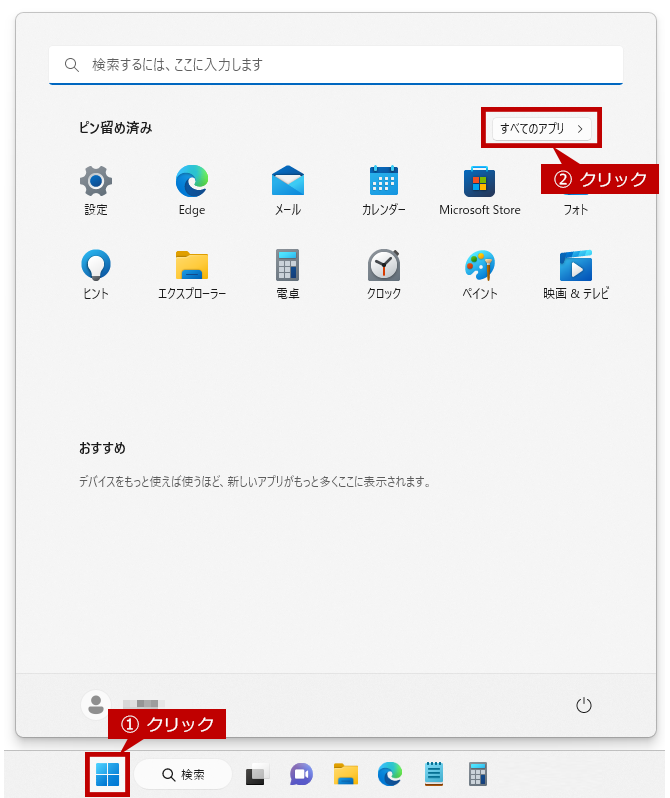Click the ピン留め済み heading text
670x798 pixels.
point(116,128)
